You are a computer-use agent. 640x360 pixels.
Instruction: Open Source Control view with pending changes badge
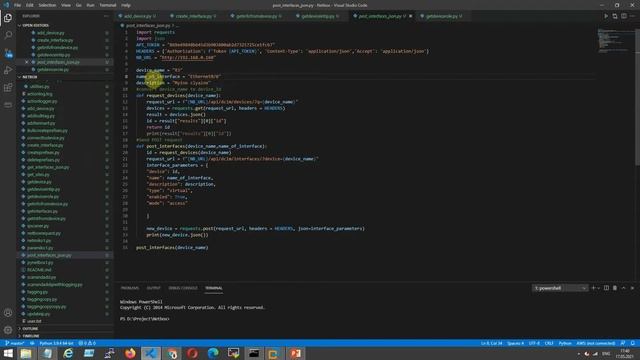(x=8, y=53)
